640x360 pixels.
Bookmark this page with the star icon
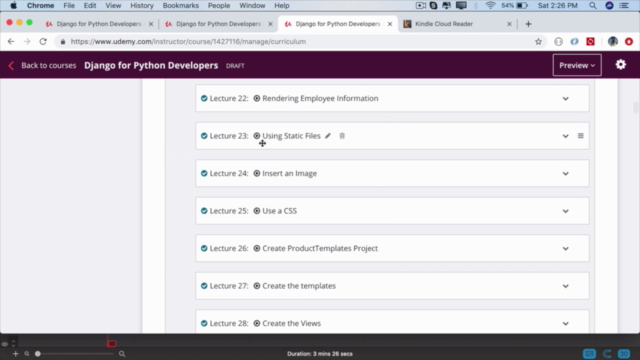pos(538,42)
